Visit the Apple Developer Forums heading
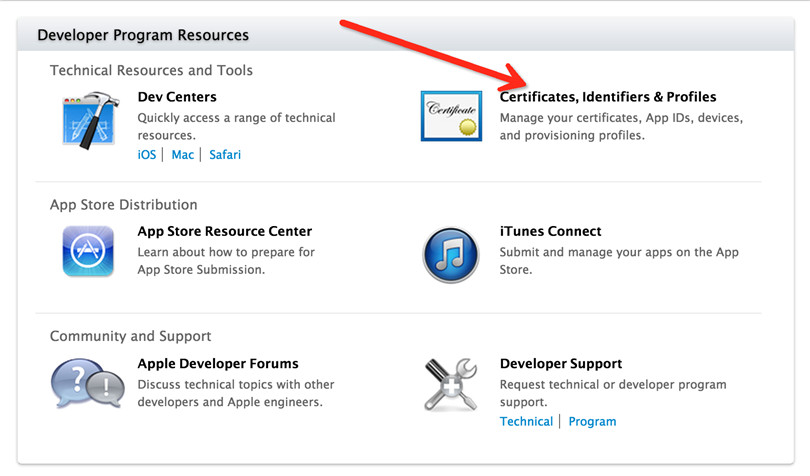Image resolution: width=810 pixels, height=476 pixels. 218,363
